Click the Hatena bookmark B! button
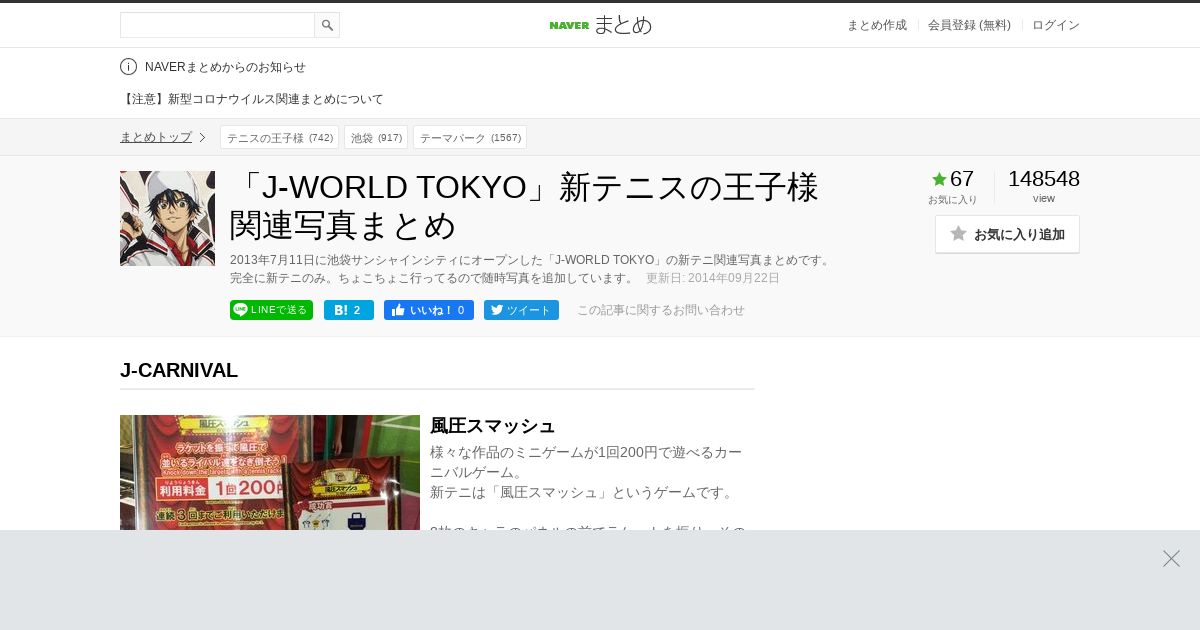Viewport: 1200px width, 630px height. 349,310
